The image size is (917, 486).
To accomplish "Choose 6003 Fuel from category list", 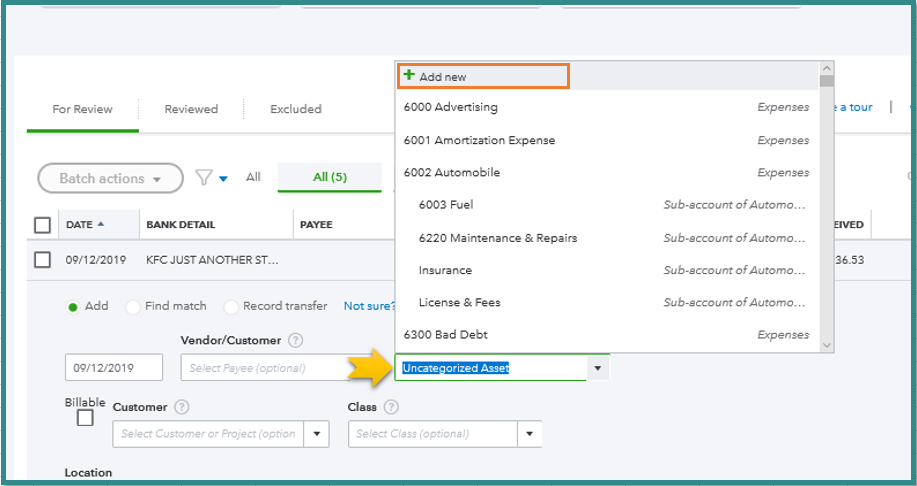I will click(446, 205).
